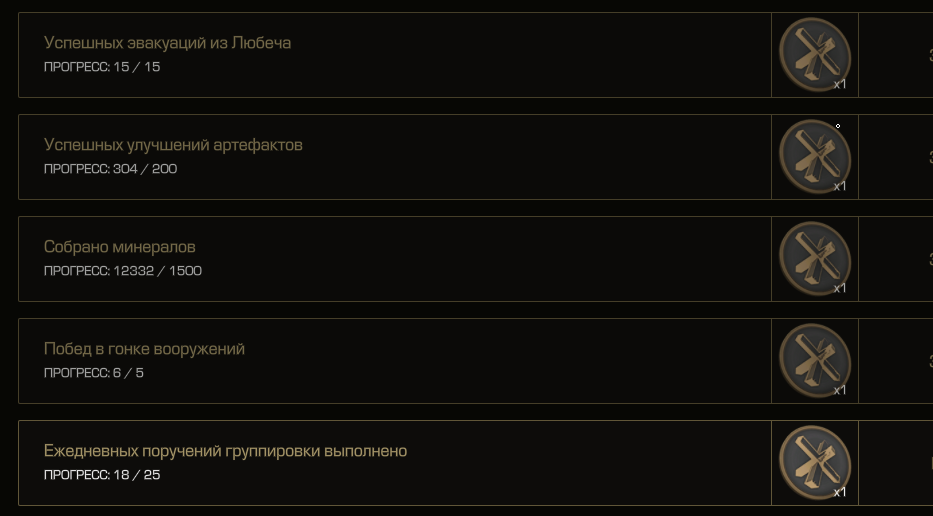
Task: Open the Успешных эвакуаций из Любеча title
Action: [x=167, y=43]
